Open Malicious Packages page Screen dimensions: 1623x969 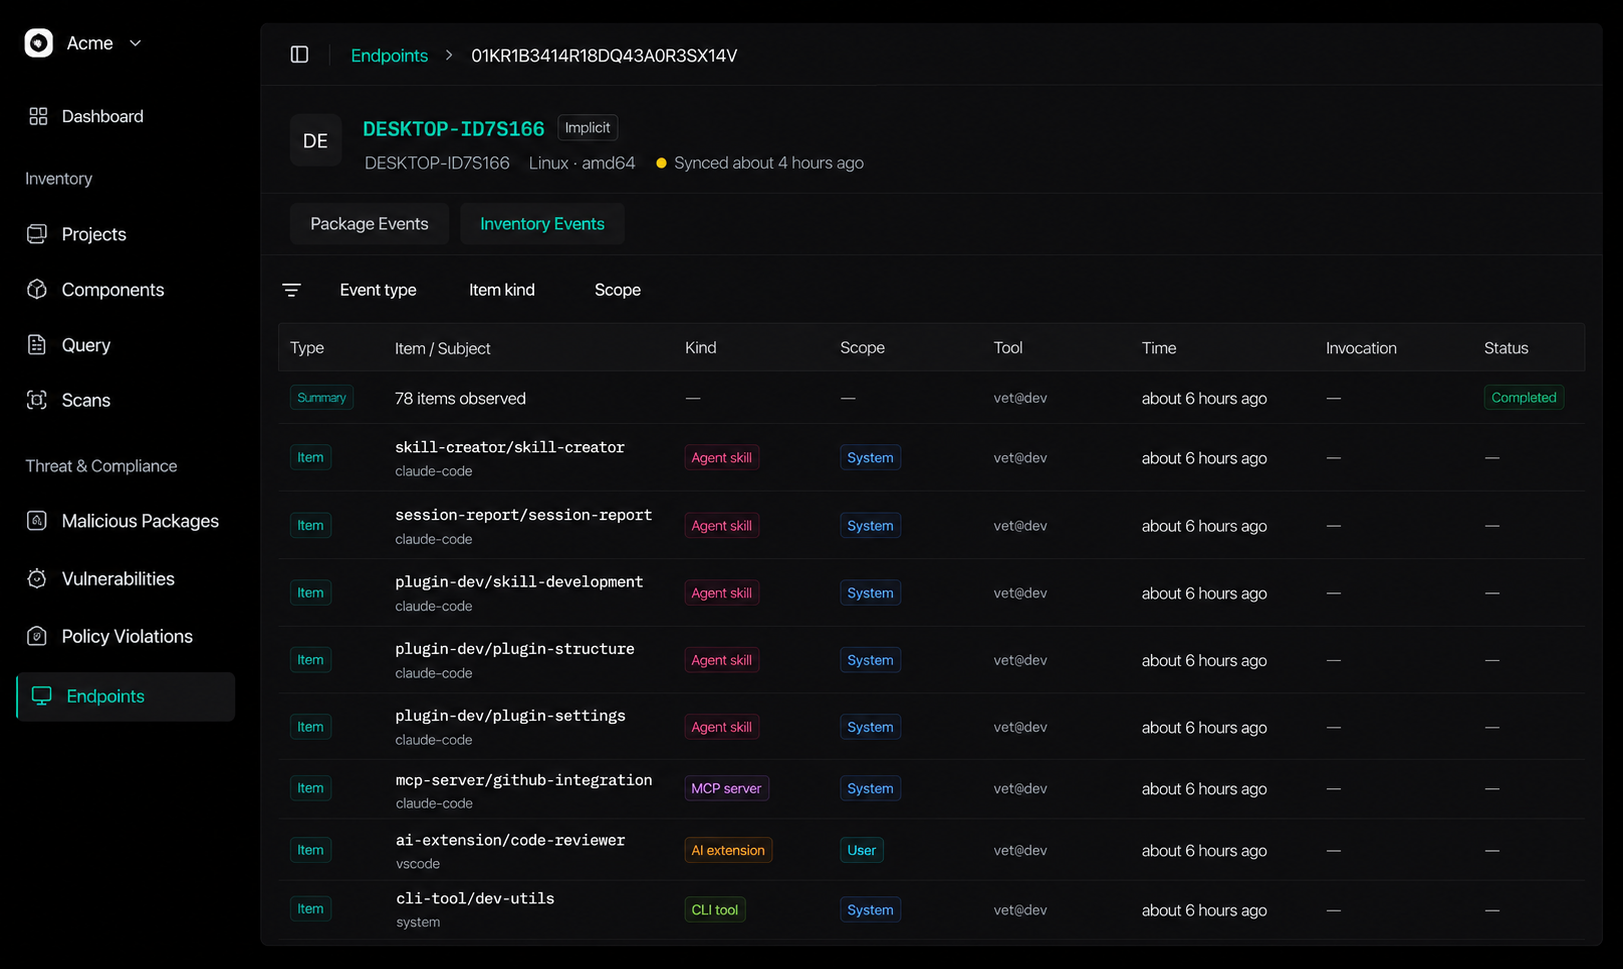[140, 521]
